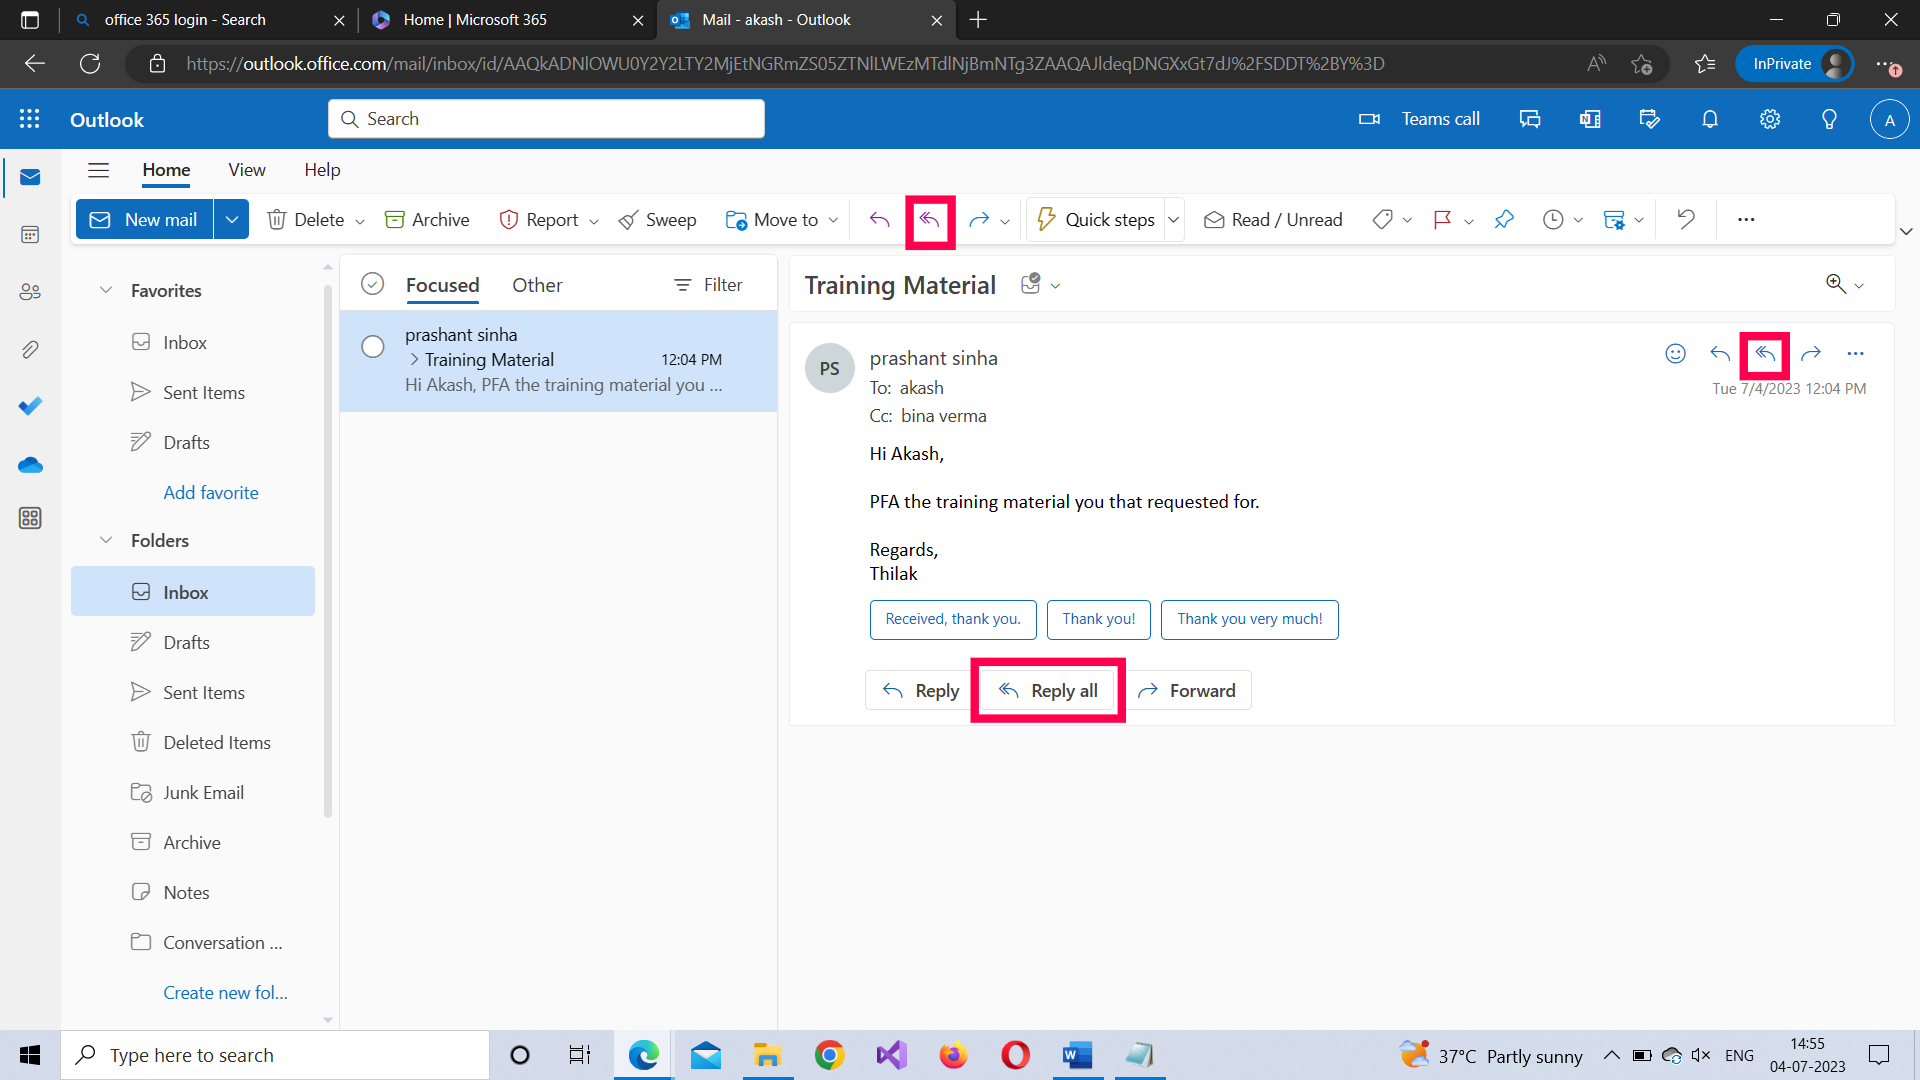Show the Other inbox tab
Screen dimensions: 1920x1080
click(537, 285)
